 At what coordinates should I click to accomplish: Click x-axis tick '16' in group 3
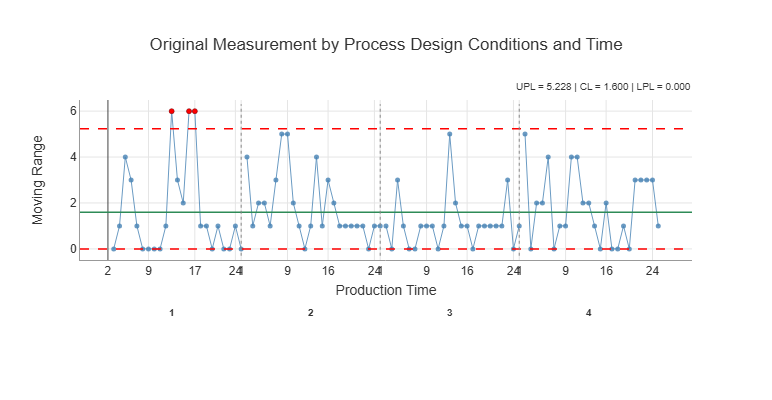(x=467, y=270)
